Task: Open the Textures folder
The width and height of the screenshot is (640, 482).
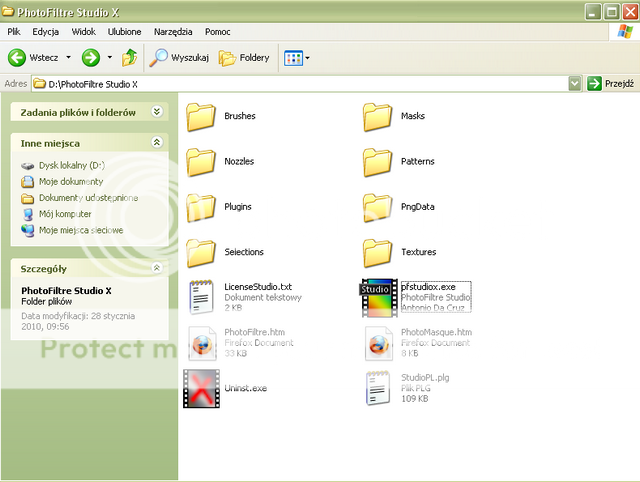Action: (379, 251)
